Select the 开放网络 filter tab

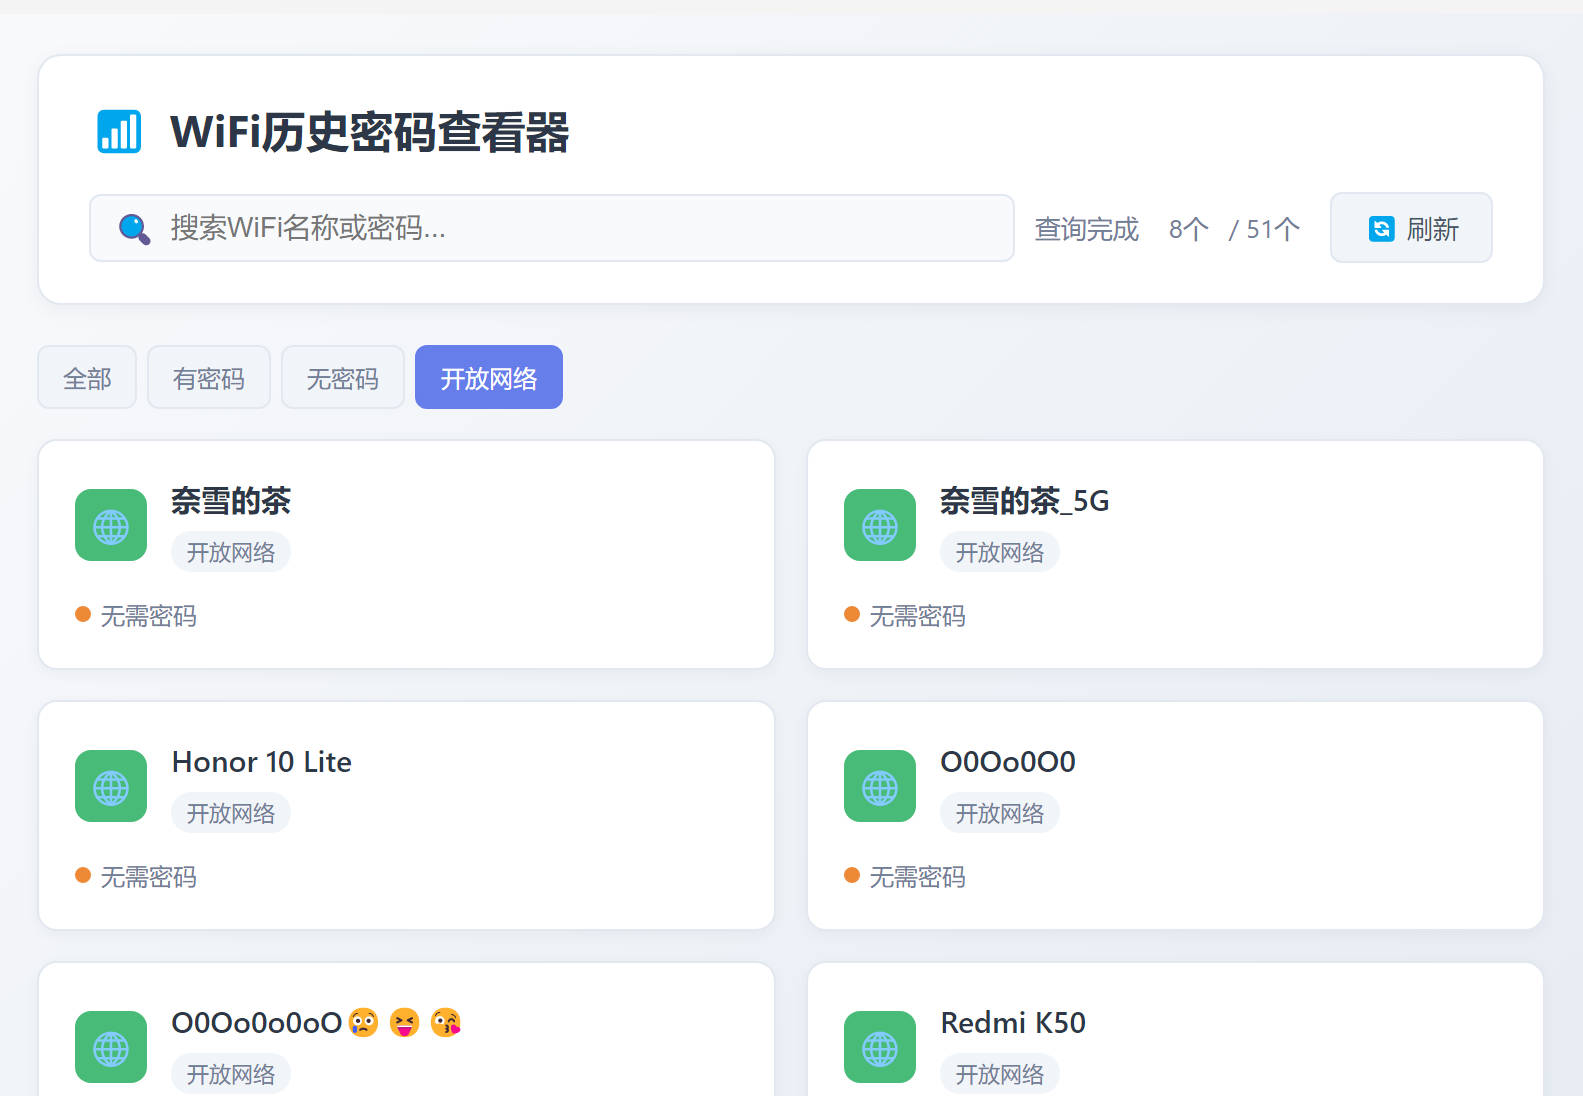(x=489, y=377)
